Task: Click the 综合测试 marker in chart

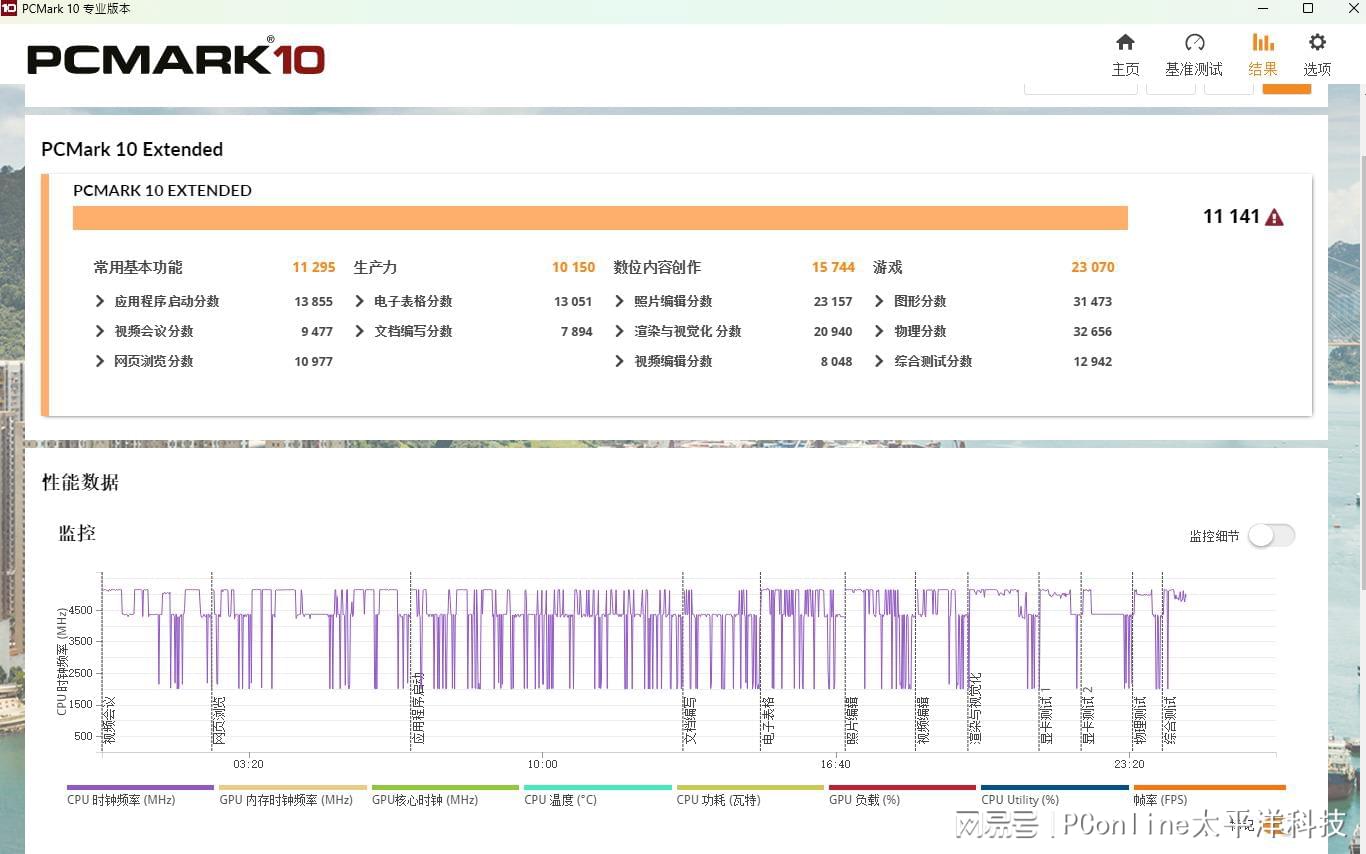Action: pyautogui.click(x=1170, y=720)
